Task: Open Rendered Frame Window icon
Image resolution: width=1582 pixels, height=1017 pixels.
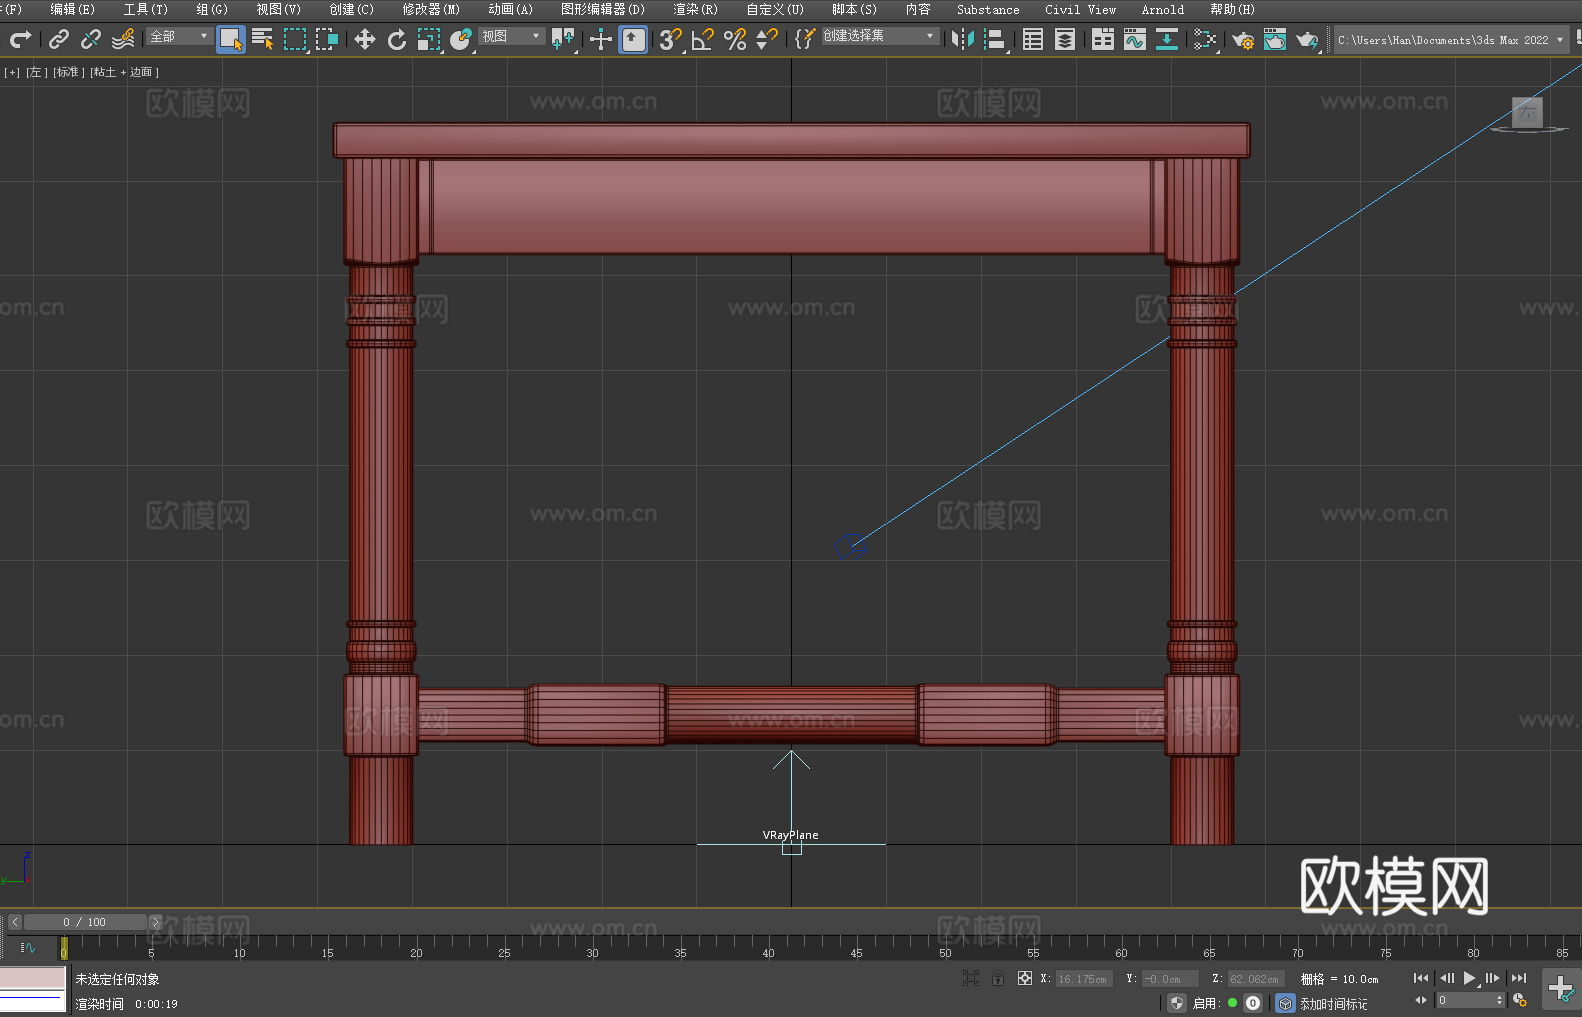Action: 1275,39
